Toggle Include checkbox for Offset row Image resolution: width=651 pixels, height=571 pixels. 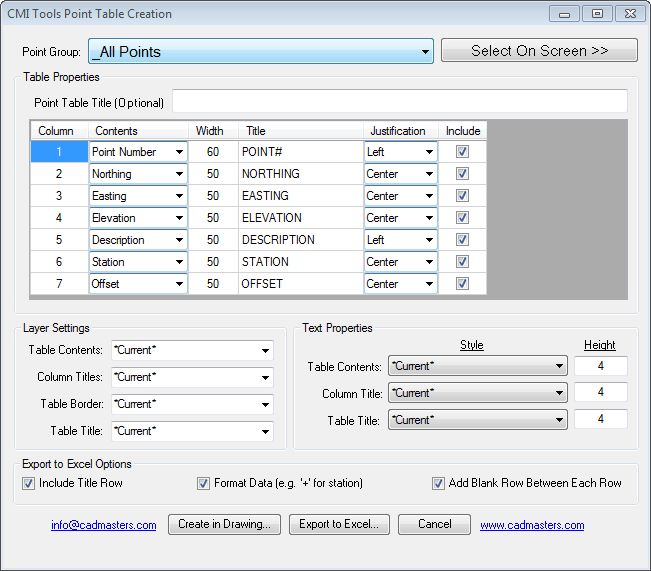(462, 284)
